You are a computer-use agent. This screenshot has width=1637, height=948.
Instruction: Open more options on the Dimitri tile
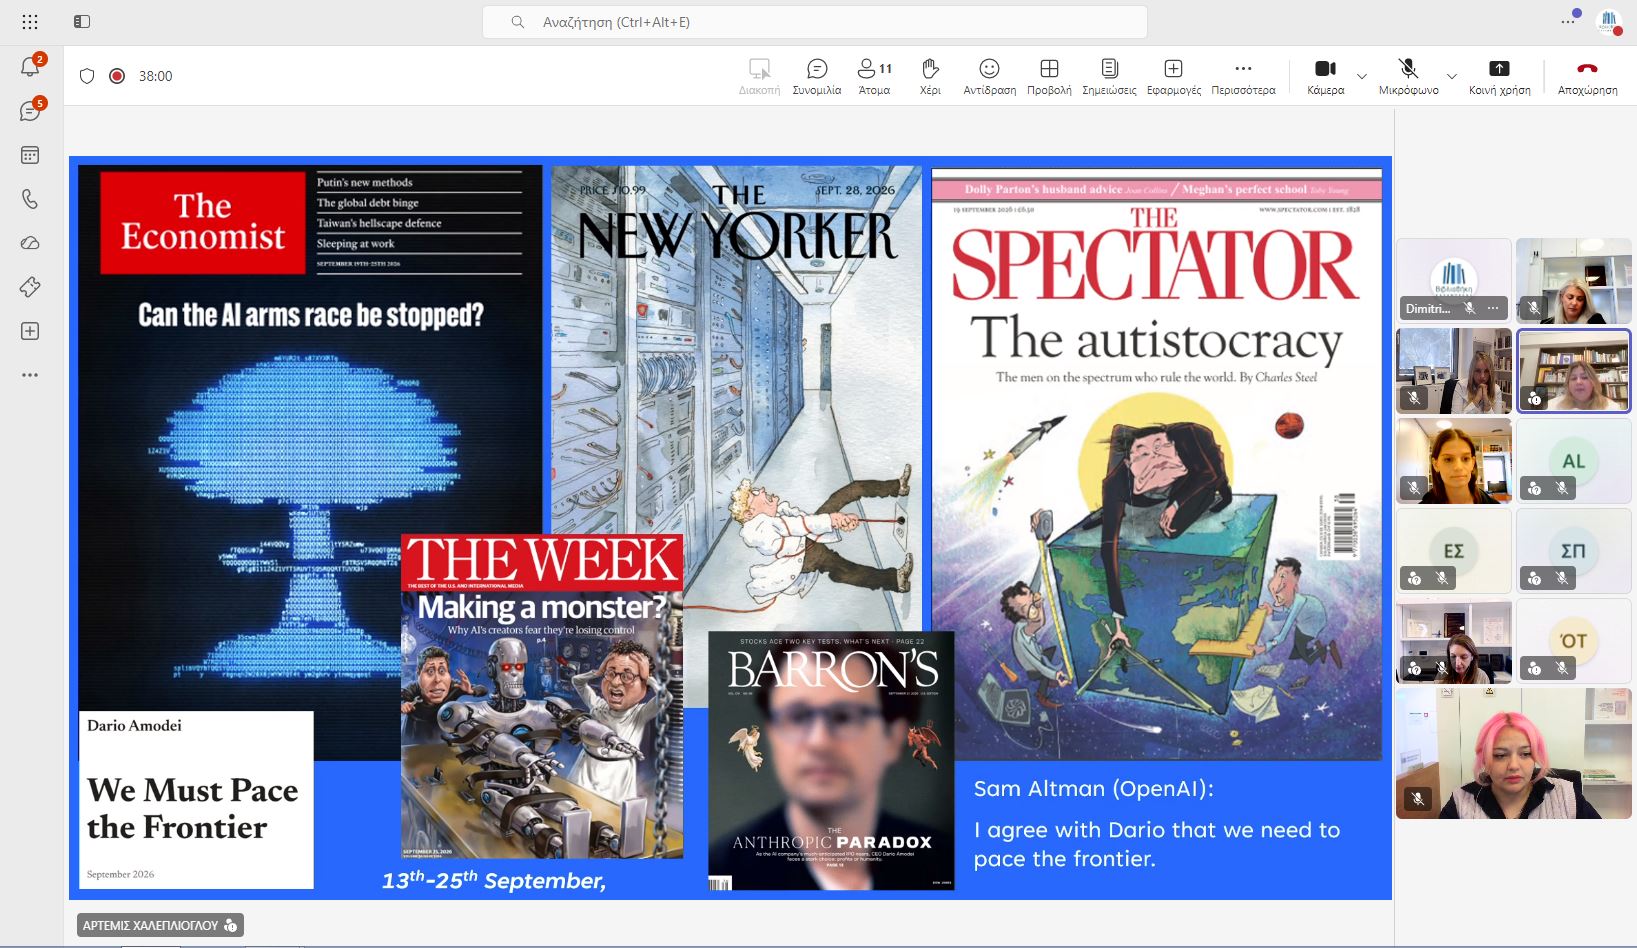(1493, 308)
